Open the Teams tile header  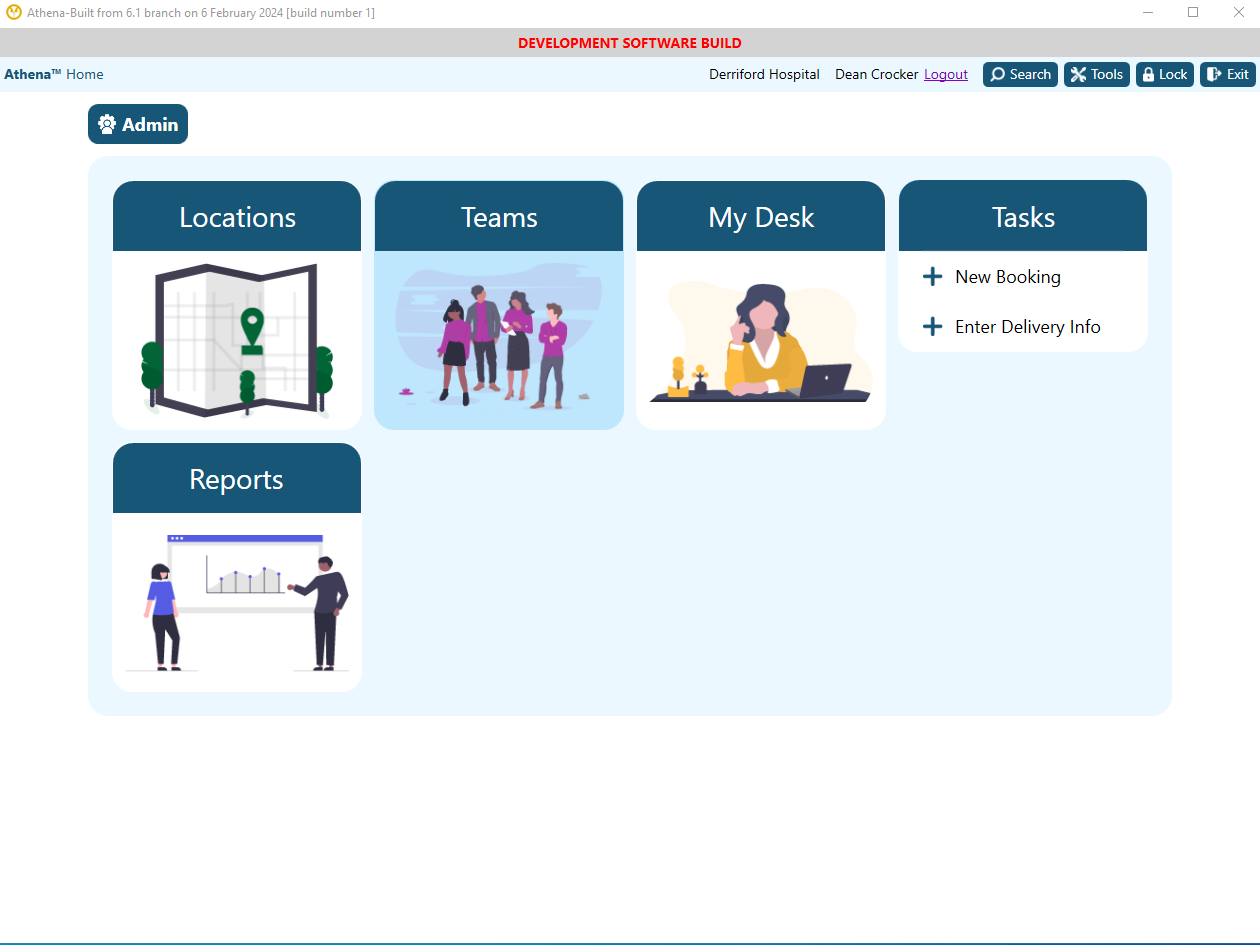(499, 216)
